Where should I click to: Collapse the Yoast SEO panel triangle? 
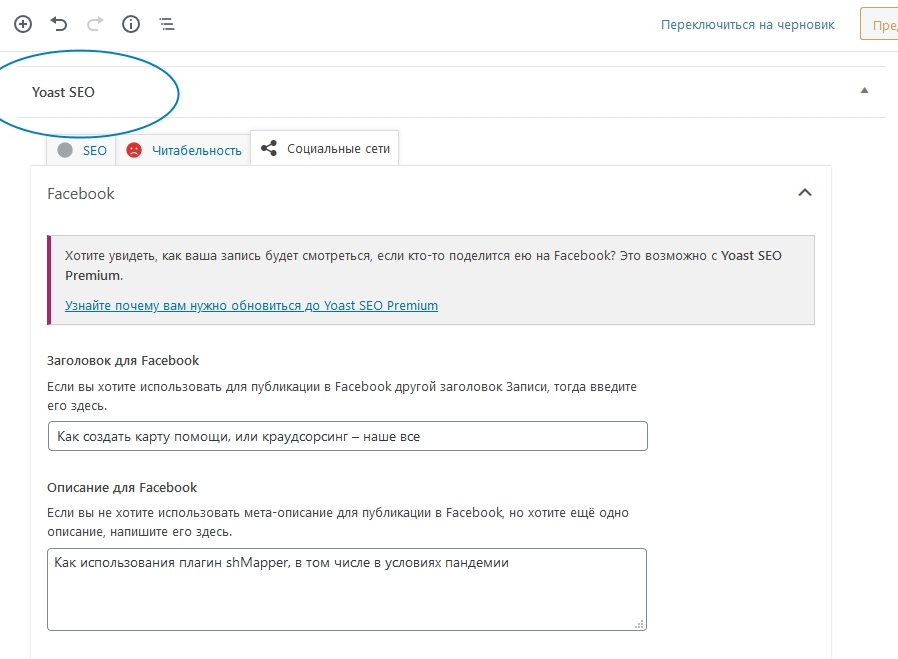pyautogui.click(x=864, y=91)
